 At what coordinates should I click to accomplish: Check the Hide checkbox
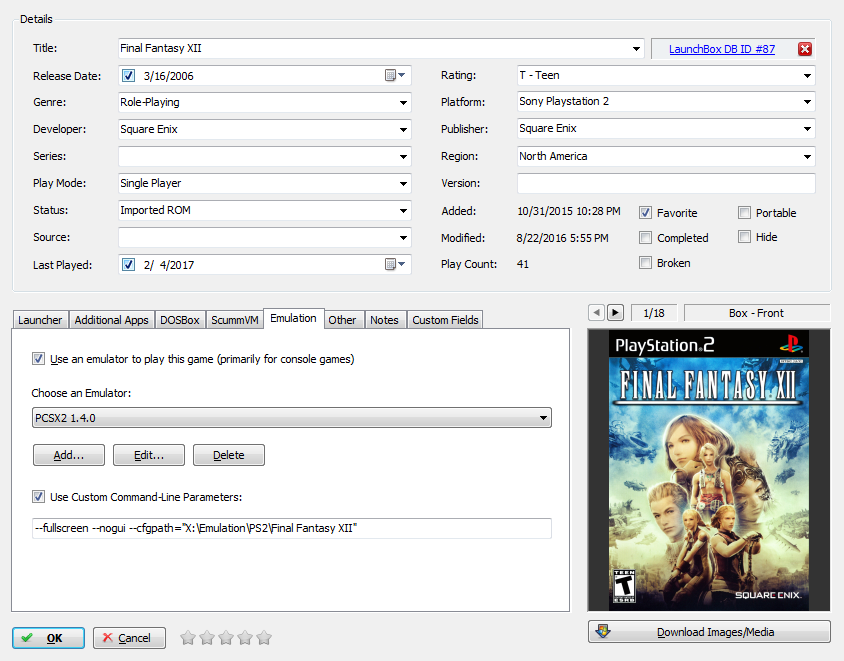point(744,237)
